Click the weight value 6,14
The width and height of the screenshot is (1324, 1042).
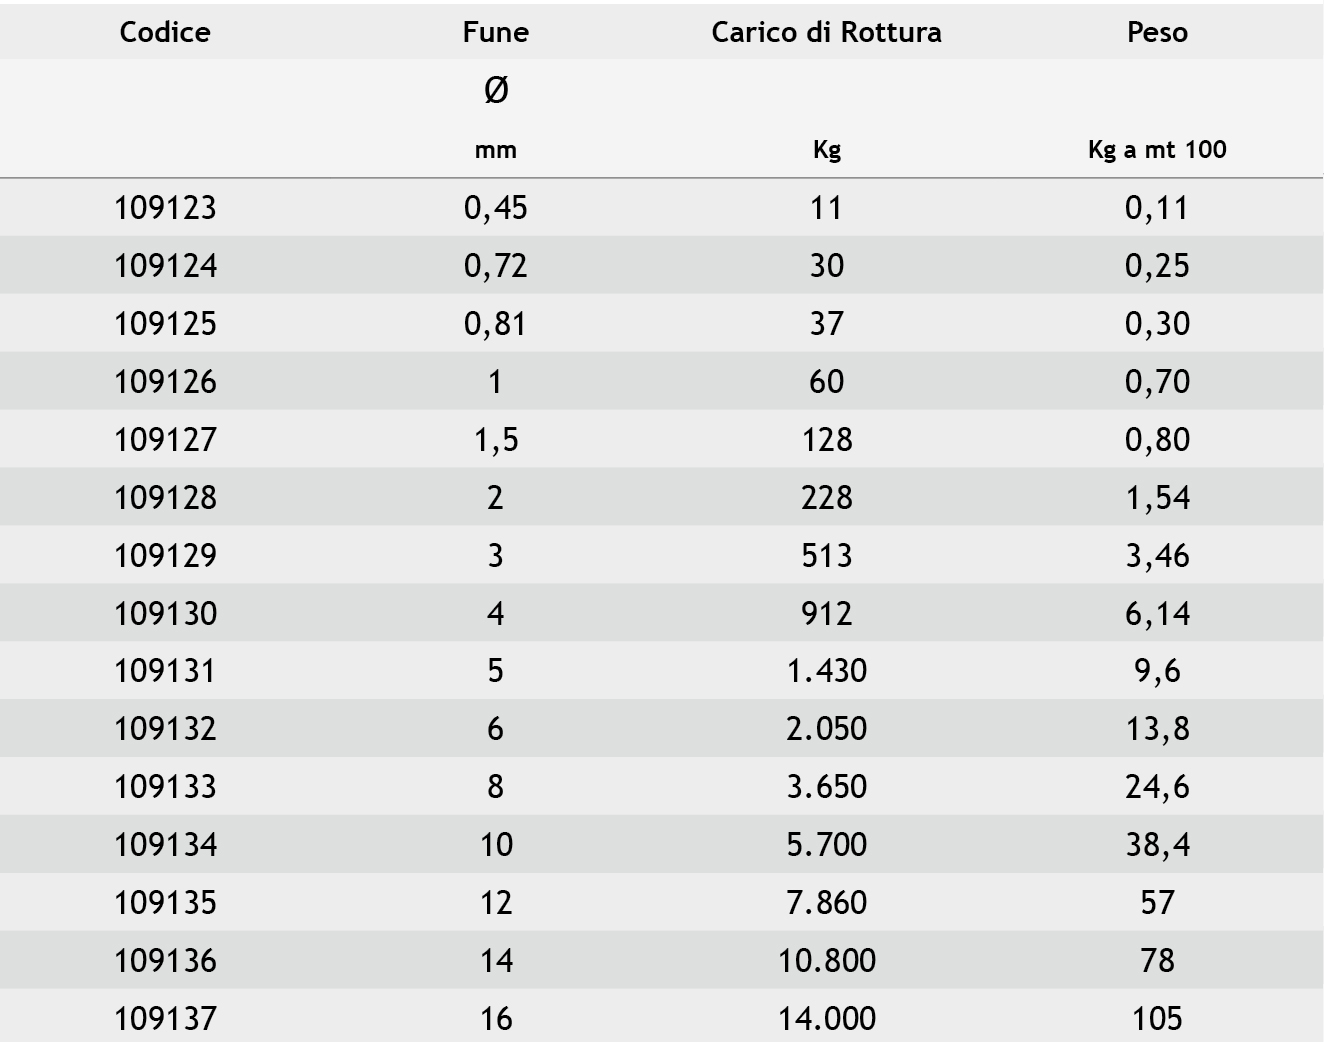[1157, 613]
